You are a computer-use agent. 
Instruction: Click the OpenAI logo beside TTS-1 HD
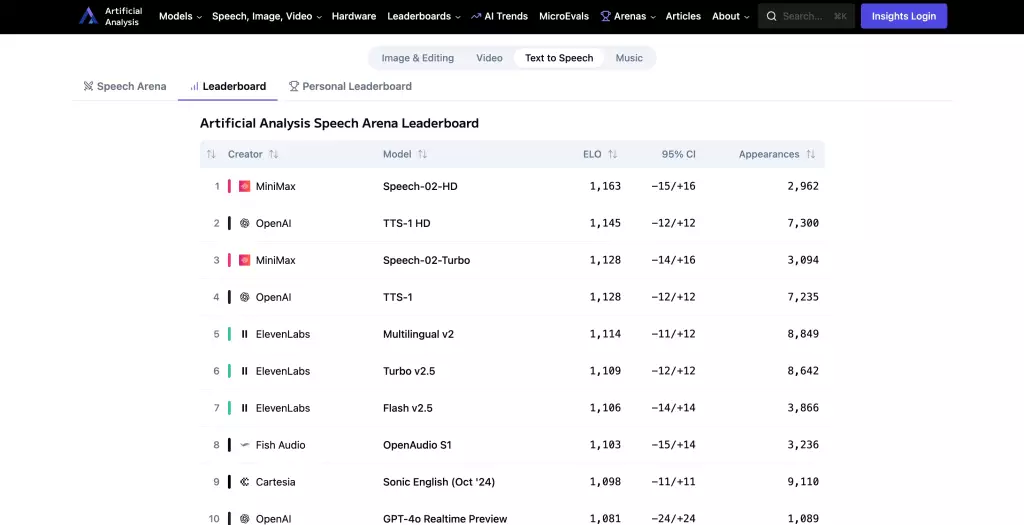click(244, 223)
